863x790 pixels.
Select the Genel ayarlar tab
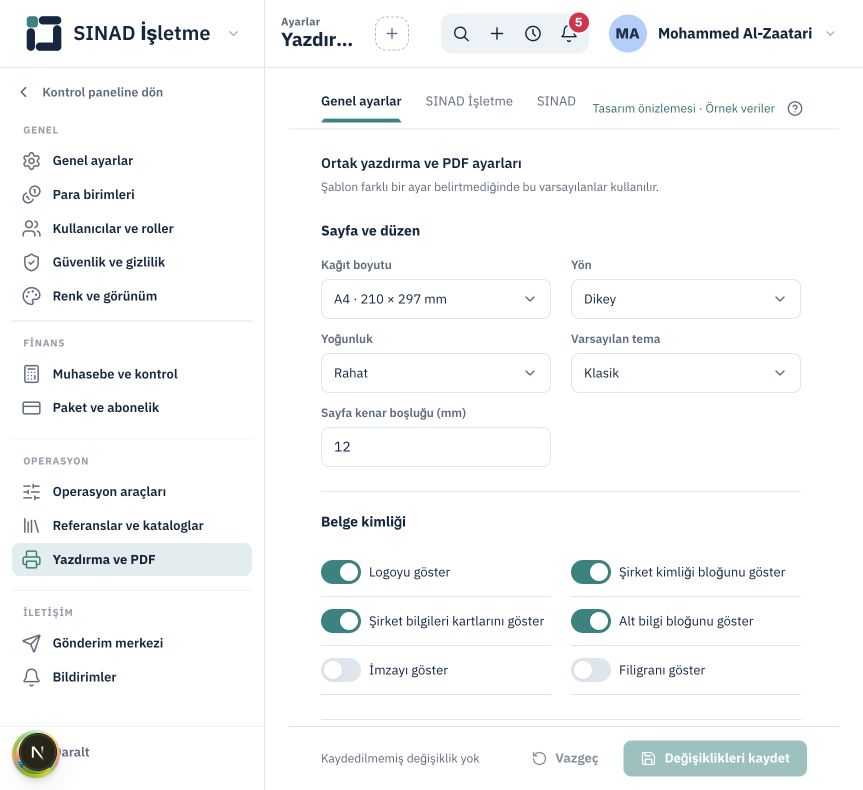point(361,101)
